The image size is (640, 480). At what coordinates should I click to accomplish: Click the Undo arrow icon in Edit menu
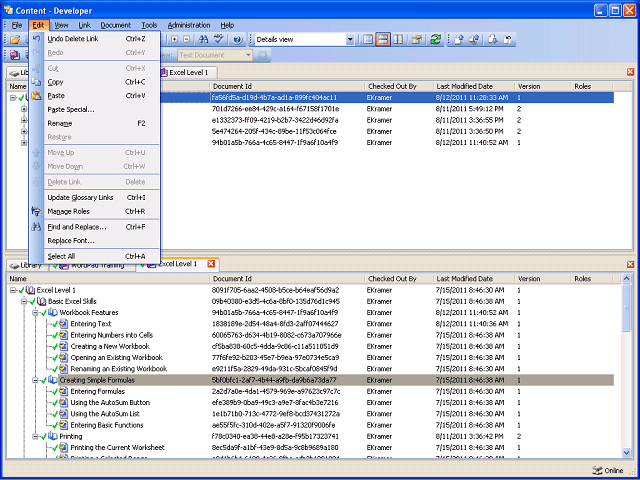(36, 39)
